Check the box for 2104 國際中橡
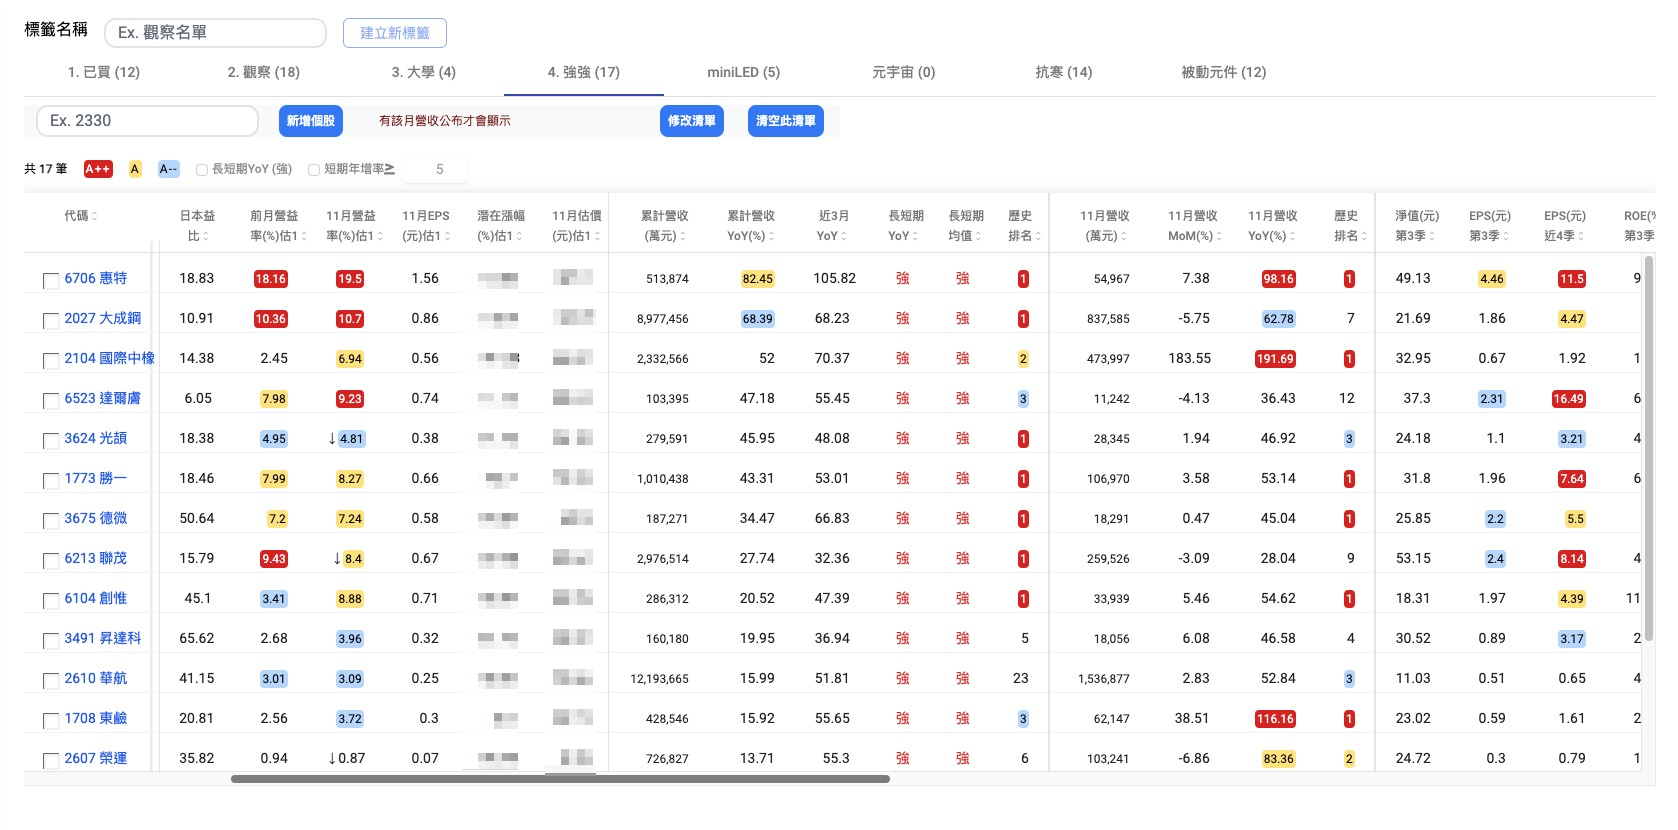The height and width of the screenshot is (830, 1678). pos(51,361)
